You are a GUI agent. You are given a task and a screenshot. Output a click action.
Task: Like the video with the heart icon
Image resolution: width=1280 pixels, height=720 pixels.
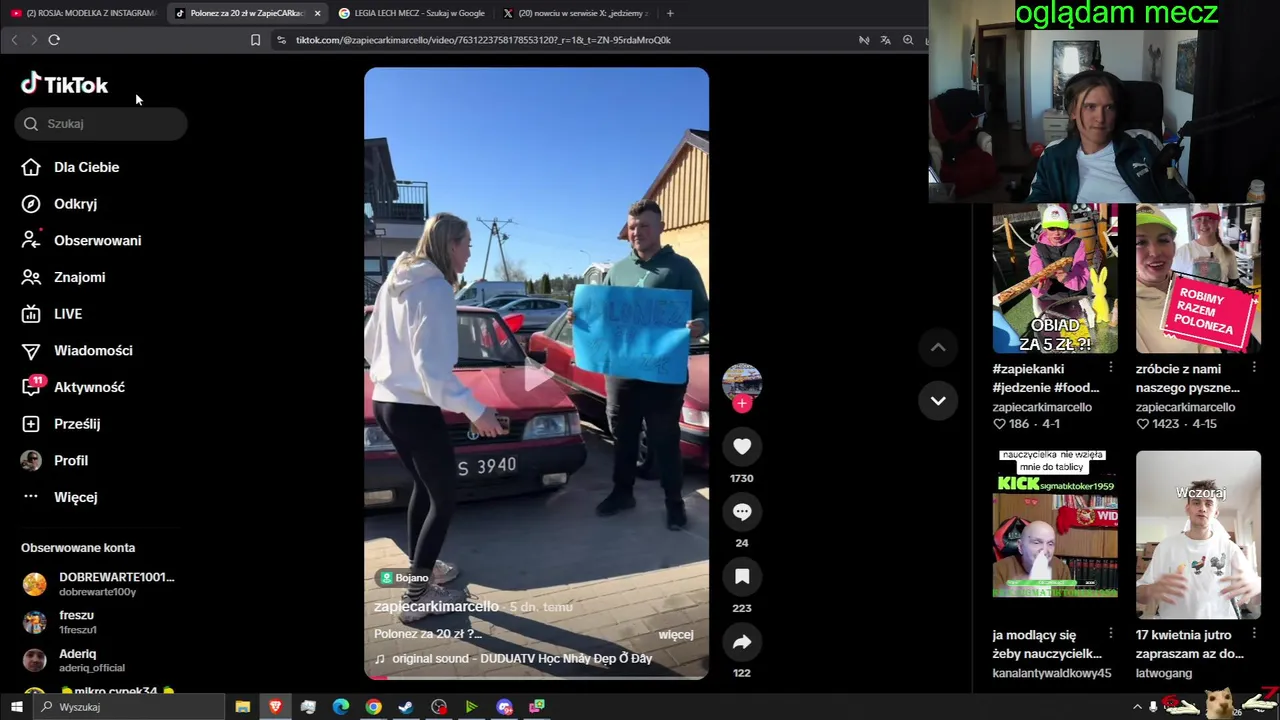742,446
